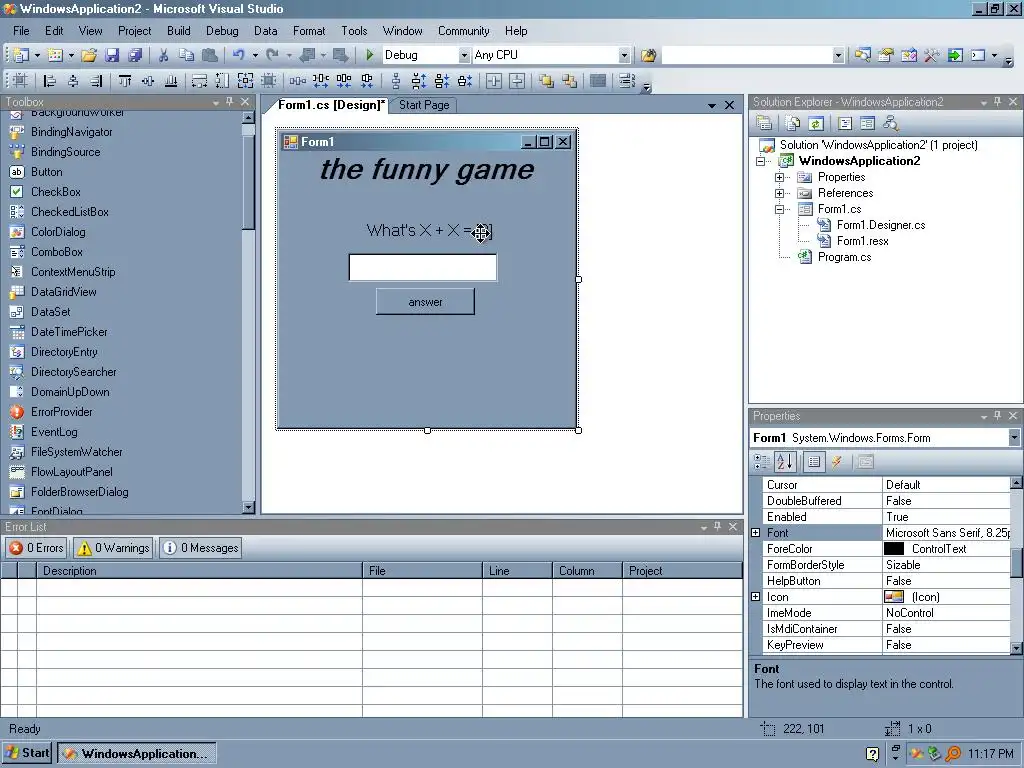Expand the References node in Solution Explorer
The image size is (1024, 768).
coord(779,193)
